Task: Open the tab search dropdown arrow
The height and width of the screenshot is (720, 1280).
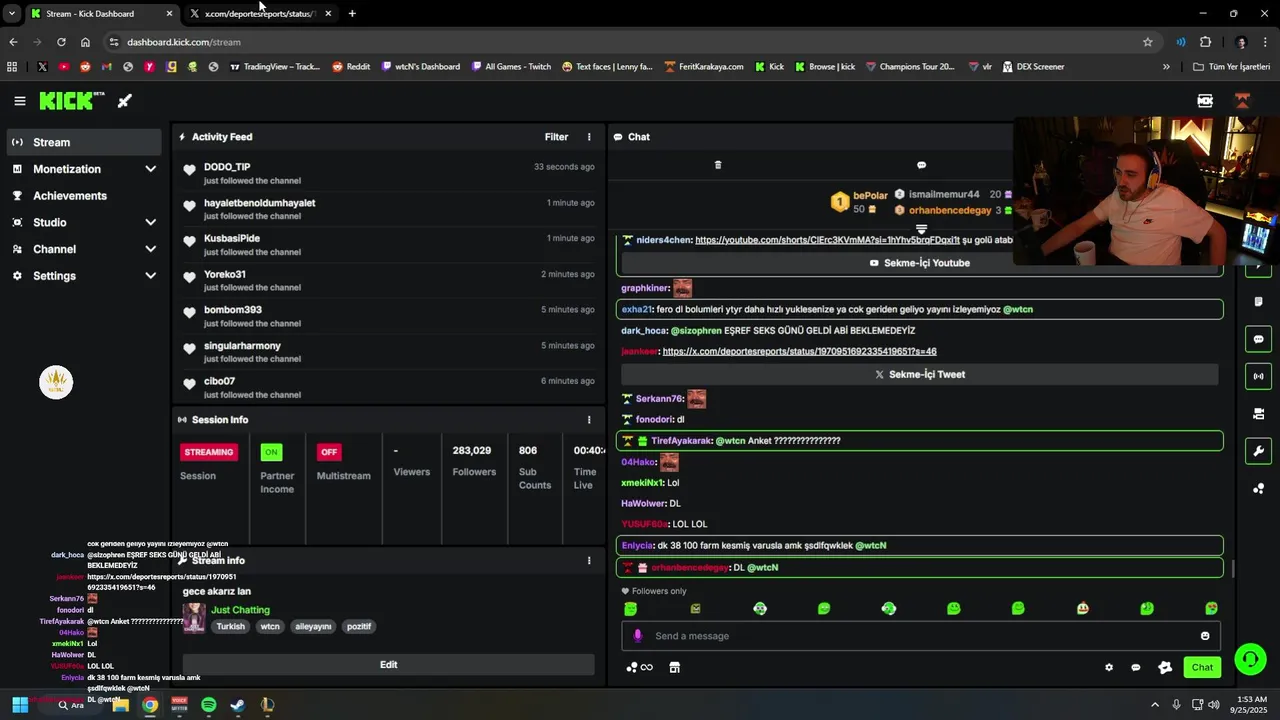Action: 11,14
